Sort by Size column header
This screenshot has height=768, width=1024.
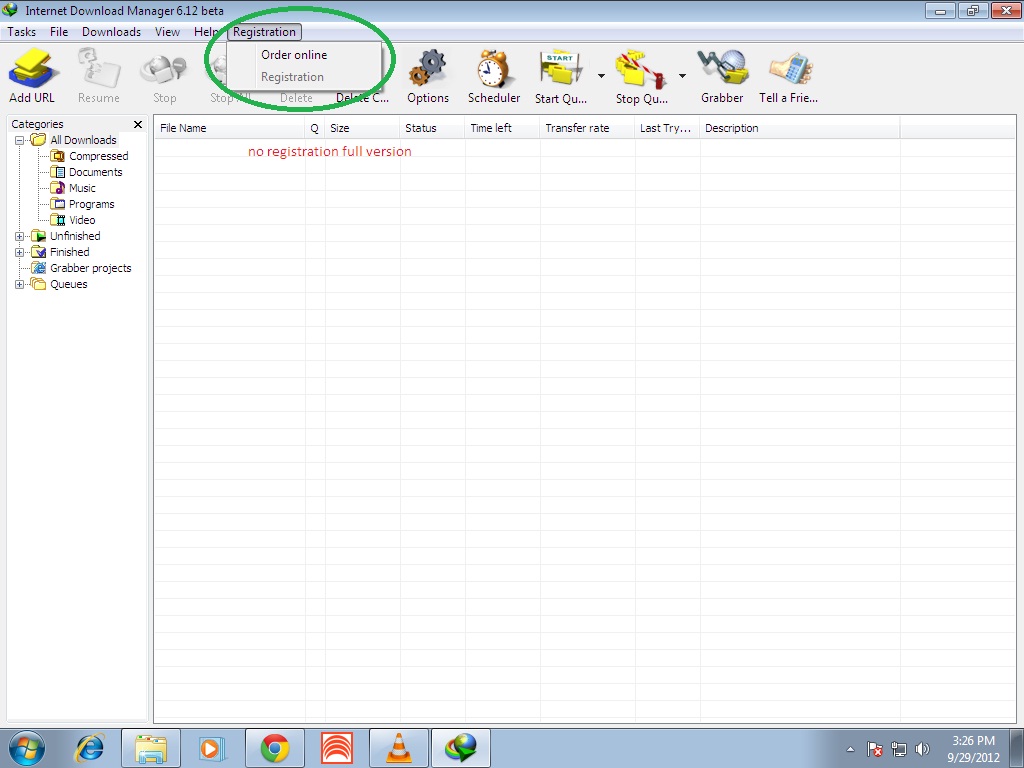point(362,128)
